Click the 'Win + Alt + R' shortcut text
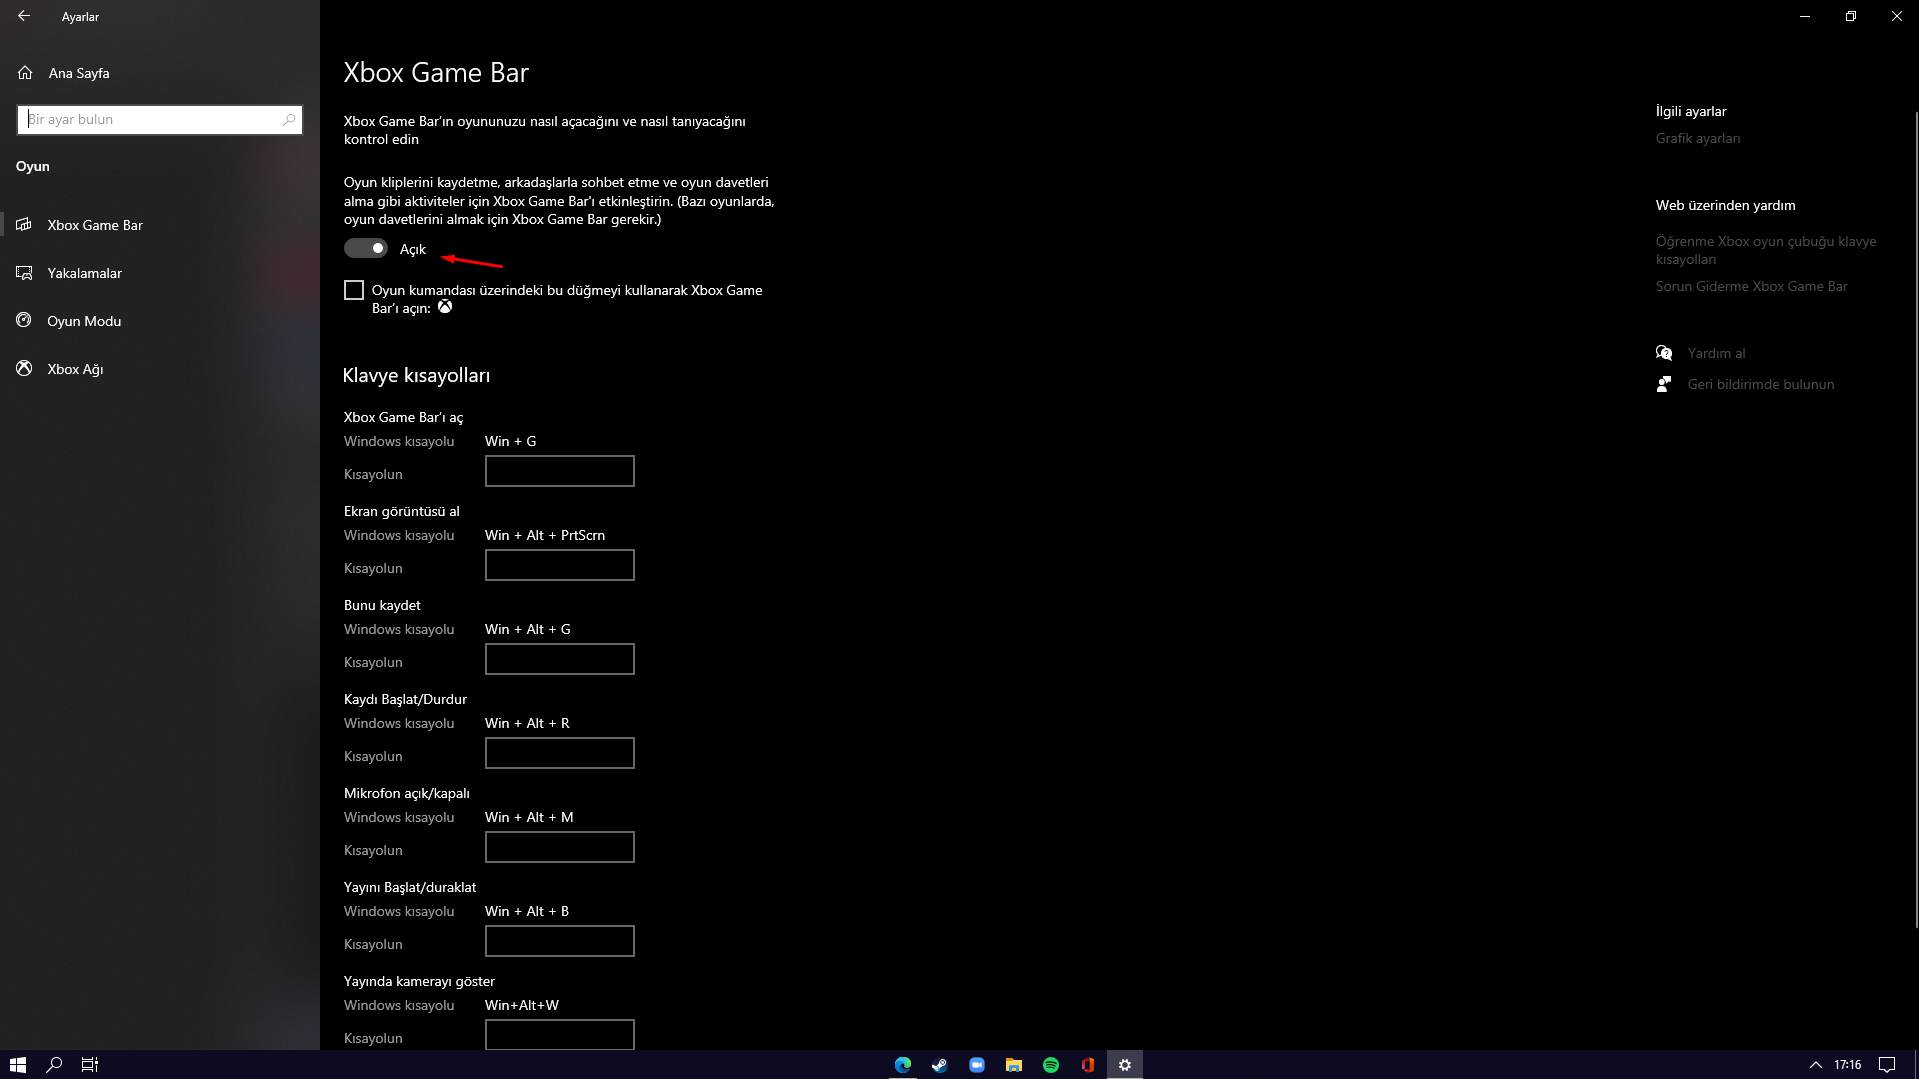 (527, 723)
